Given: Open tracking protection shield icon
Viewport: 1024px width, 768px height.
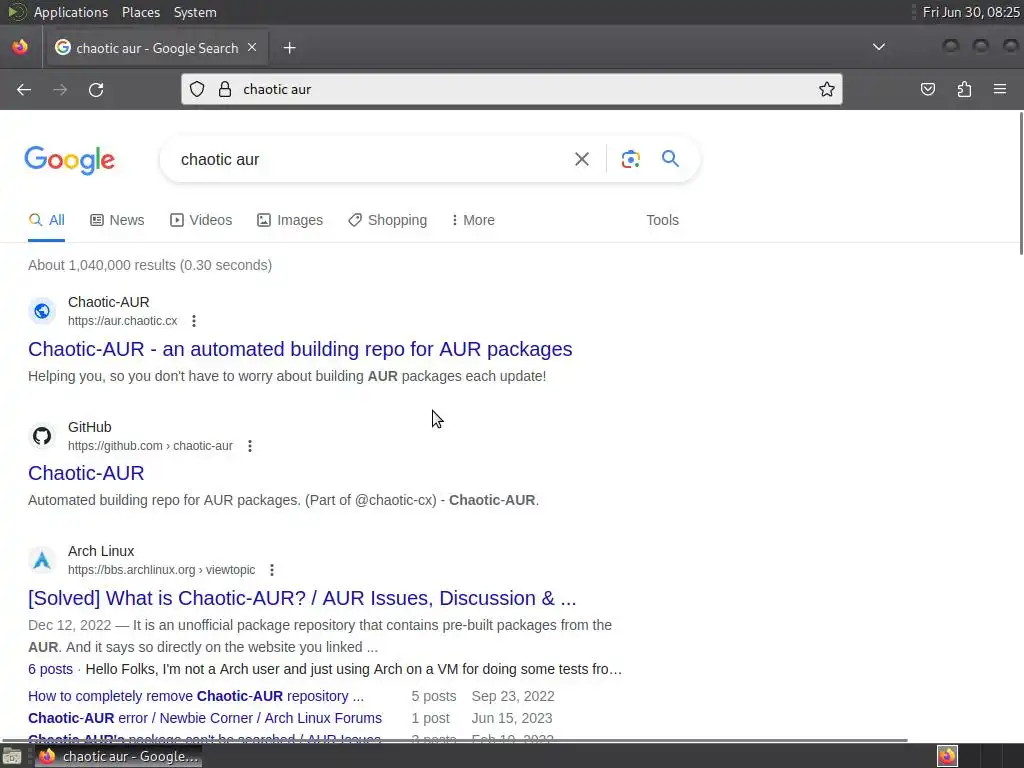Looking at the screenshot, I should pos(197,89).
